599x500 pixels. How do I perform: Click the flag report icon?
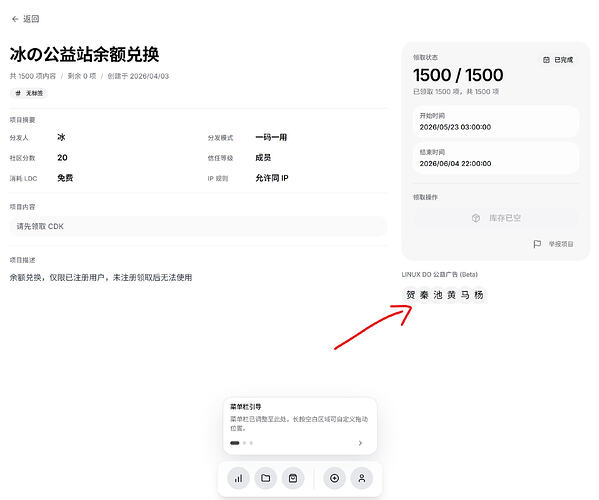coord(537,244)
